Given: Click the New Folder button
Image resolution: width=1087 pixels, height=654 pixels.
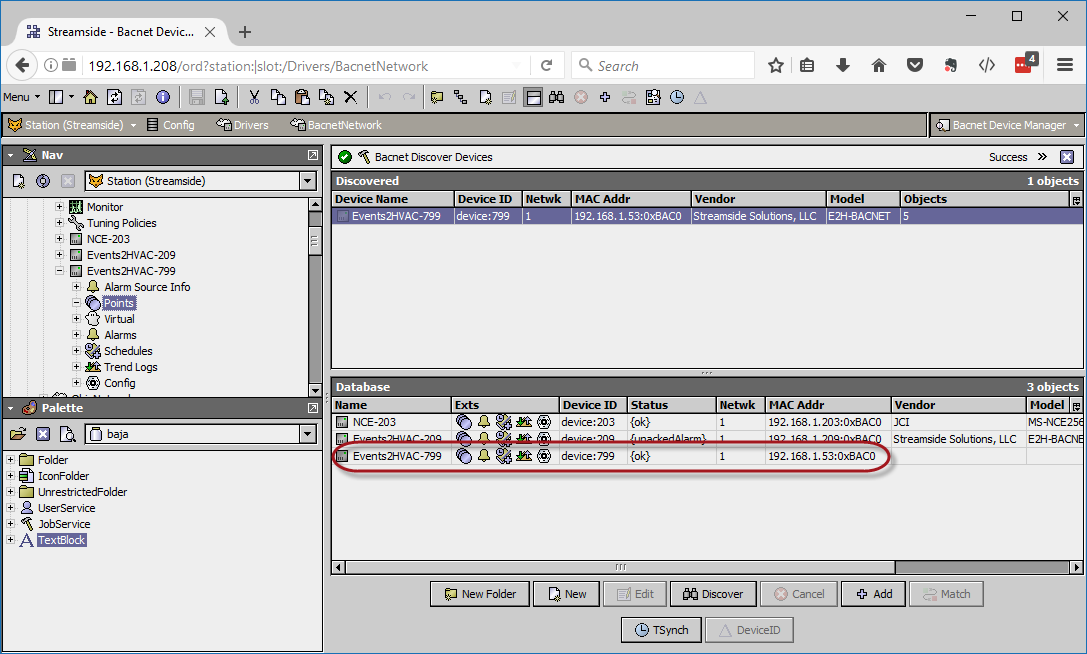Looking at the screenshot, I should pyautogui.click(x=480, y=594).
